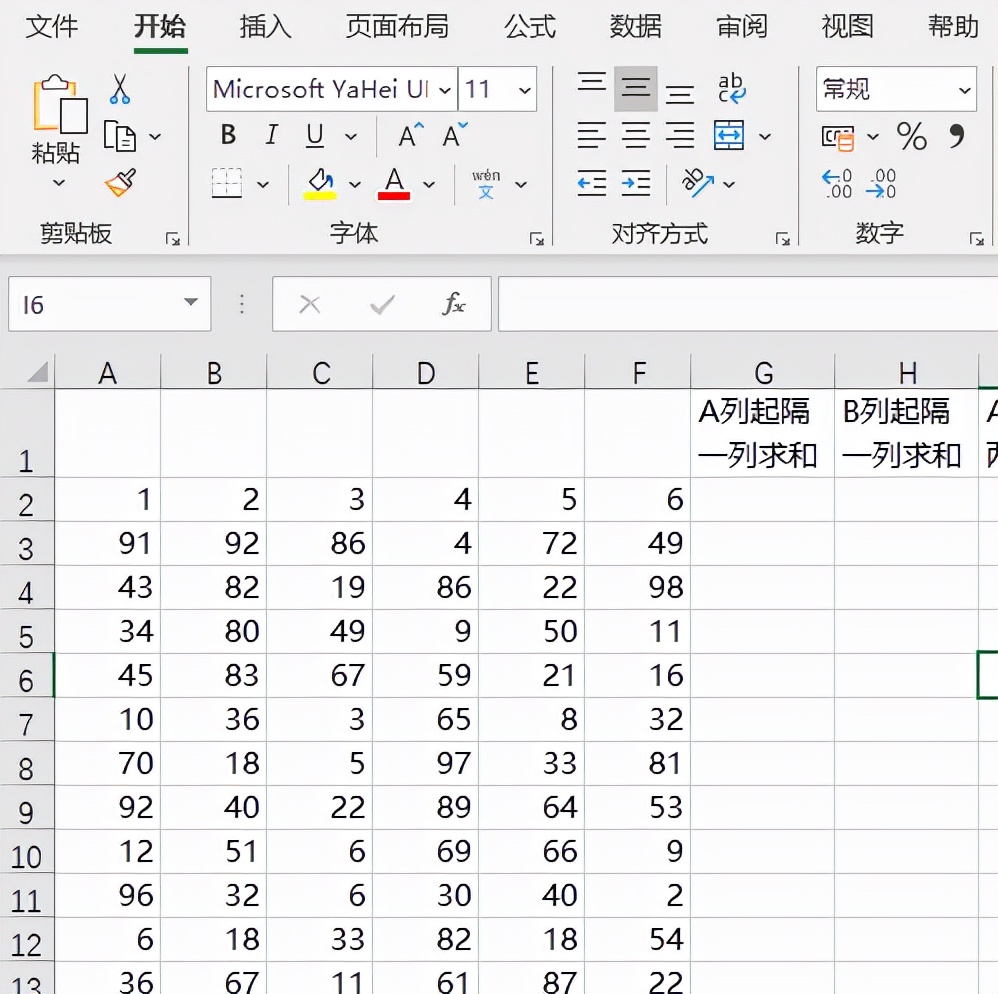
Task: Apply comma style
Action: [x=956, y=136]
